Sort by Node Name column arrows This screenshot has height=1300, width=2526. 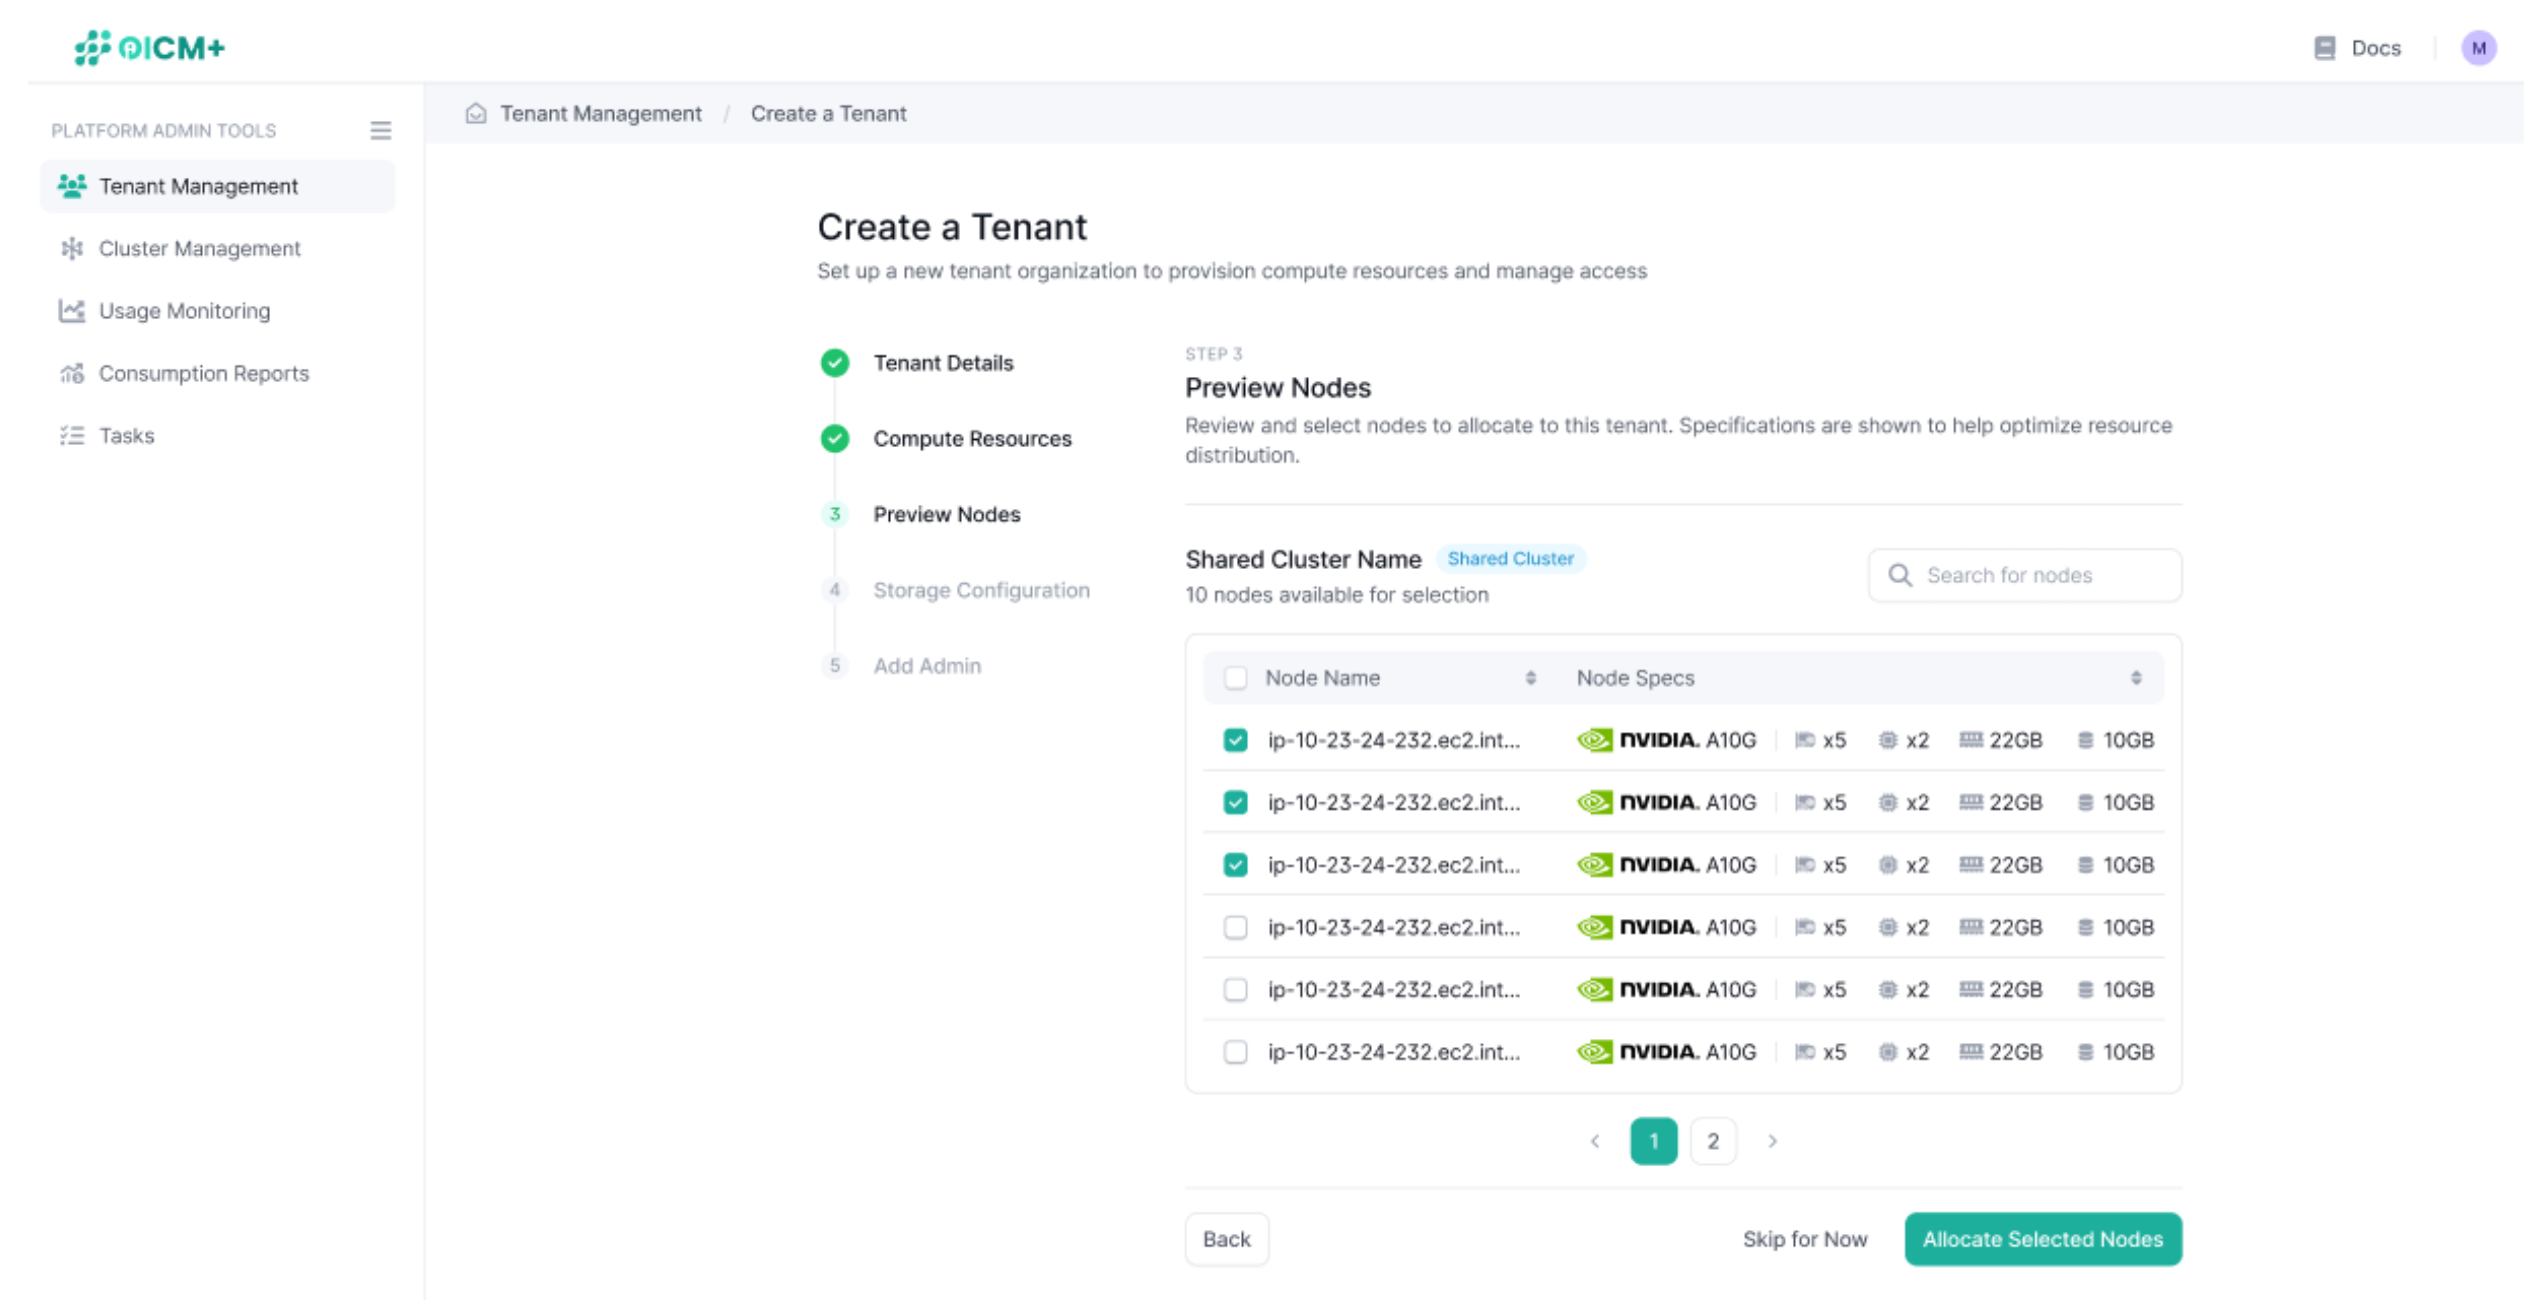click(x=1530, y=678)
